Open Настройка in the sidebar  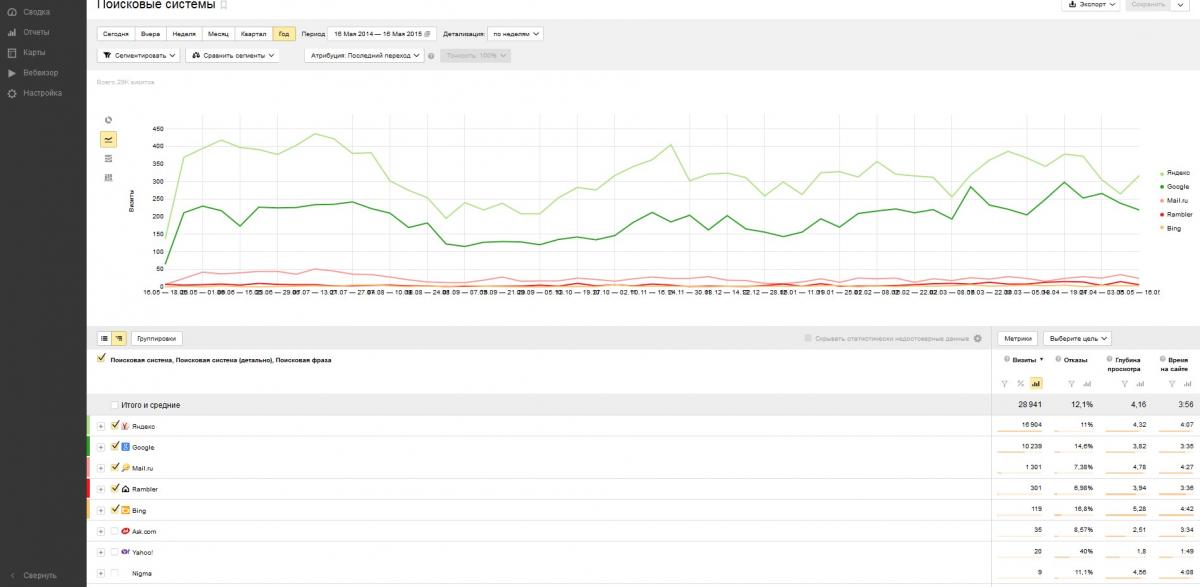tap(35, 93)
